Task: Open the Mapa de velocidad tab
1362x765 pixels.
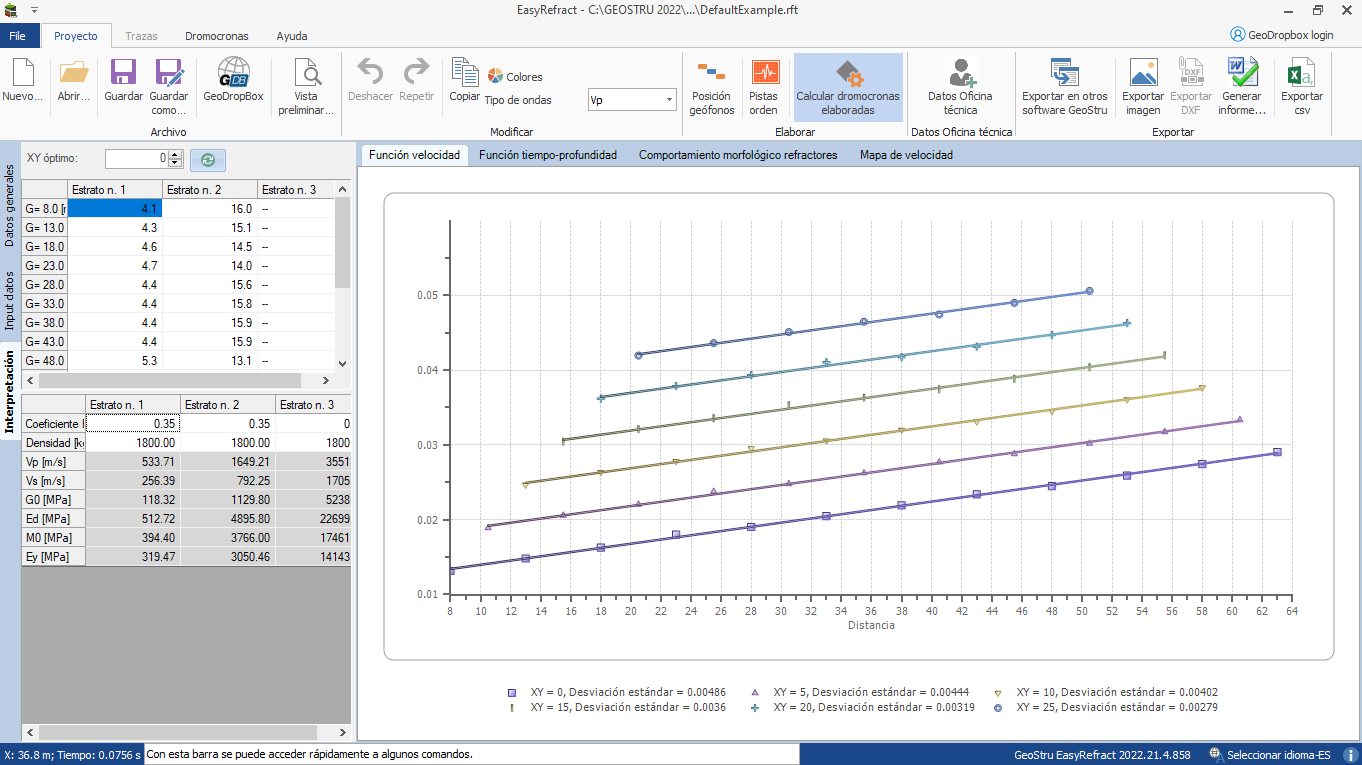Action: [906, 155]
